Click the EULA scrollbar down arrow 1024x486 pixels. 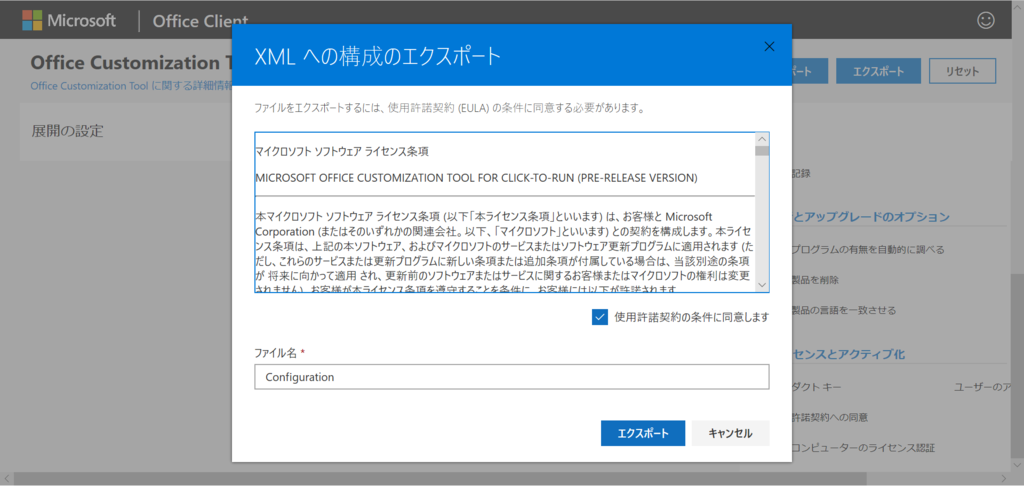pyautogui.click(x=761, y=285)
